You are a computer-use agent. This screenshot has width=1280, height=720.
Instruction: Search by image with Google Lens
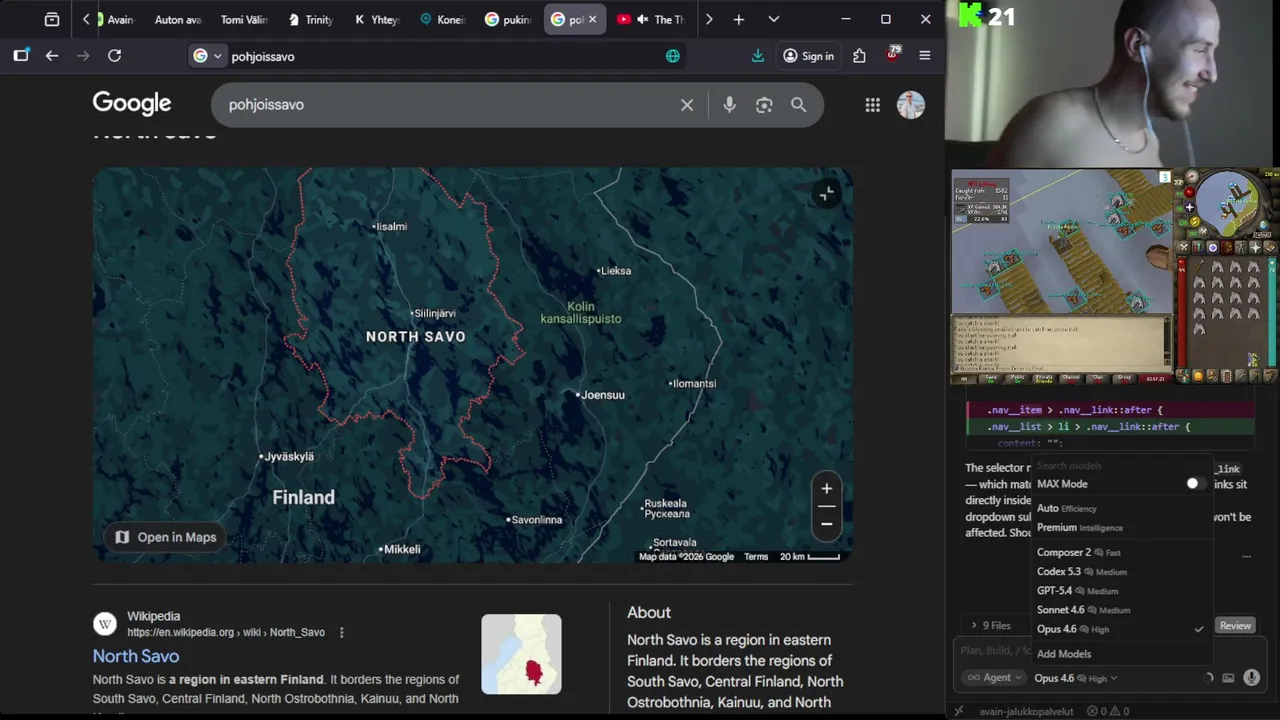[764, 104]
